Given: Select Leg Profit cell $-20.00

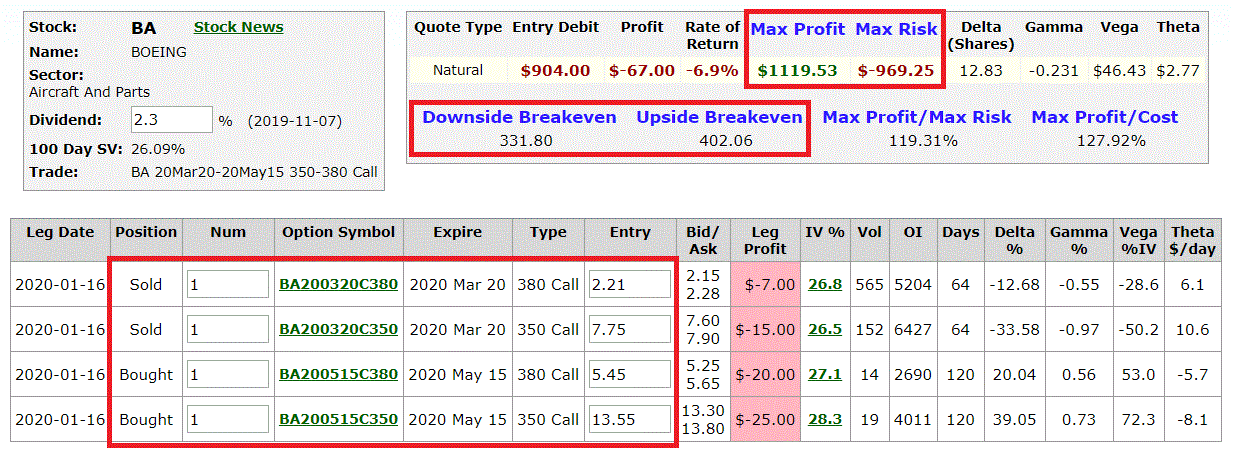Looking at the screenshot, I should click(765, 374).
